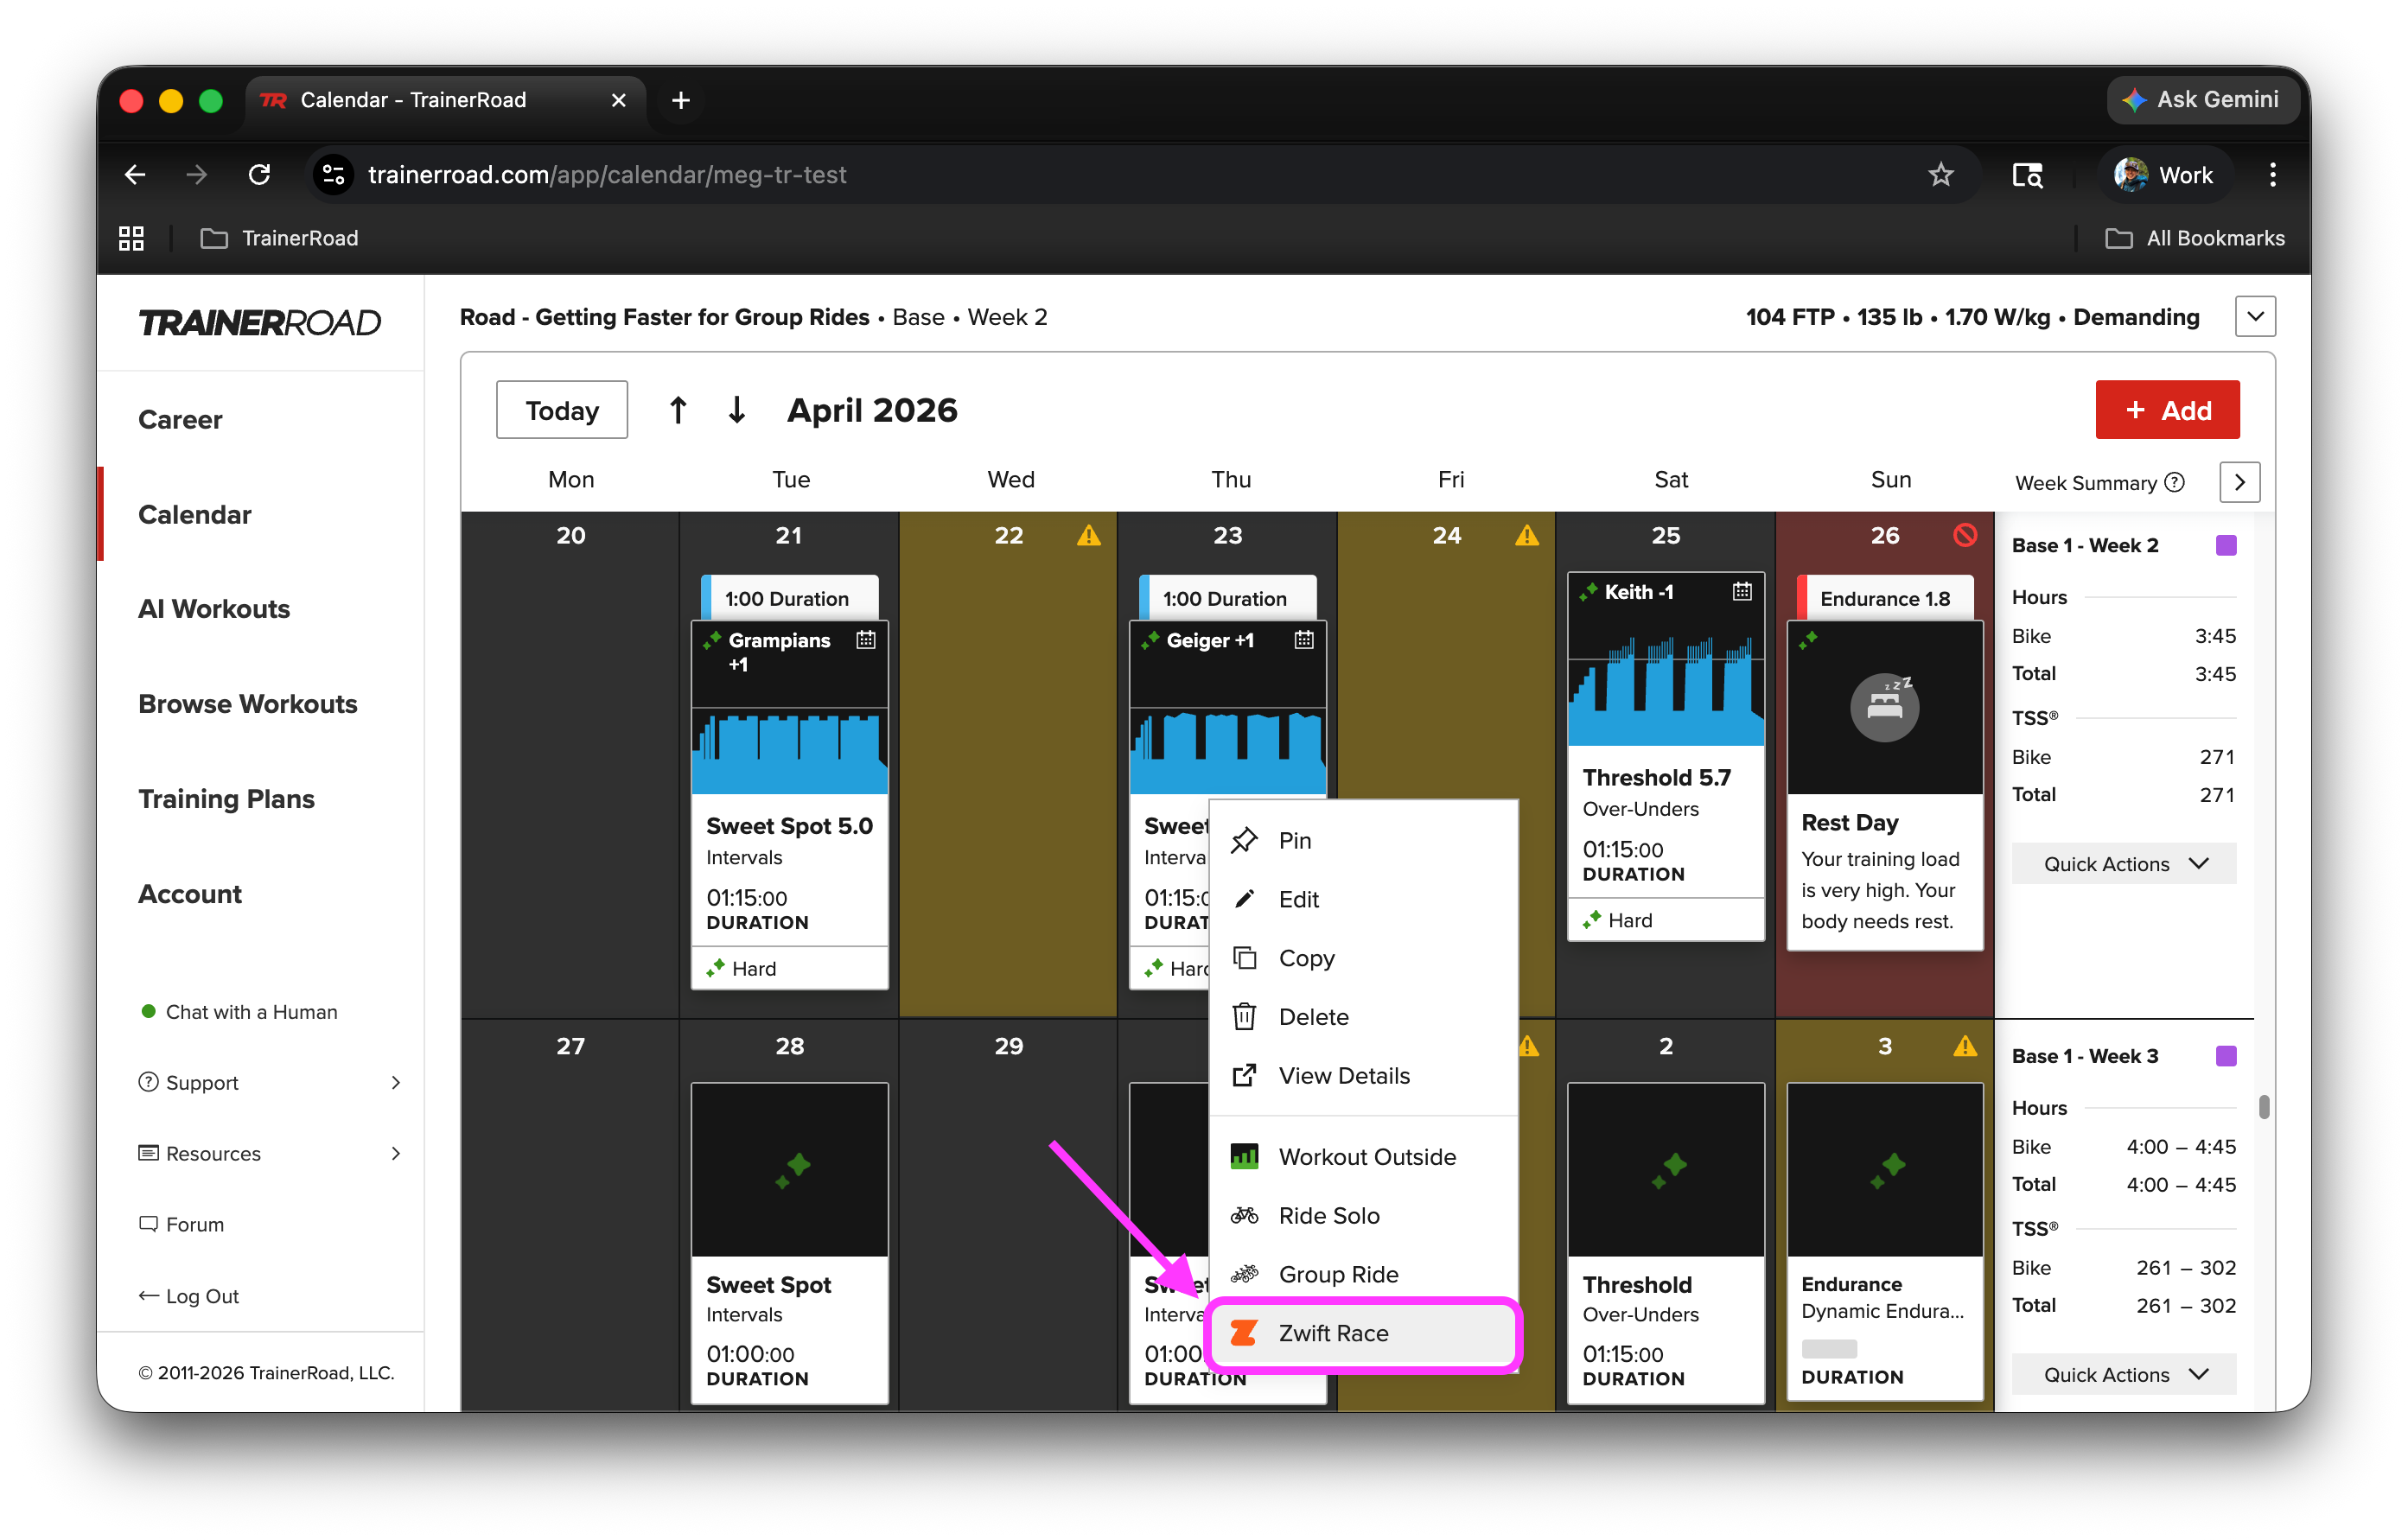
Task: Open AI Workouts page
Action: (x=214, y=610)
